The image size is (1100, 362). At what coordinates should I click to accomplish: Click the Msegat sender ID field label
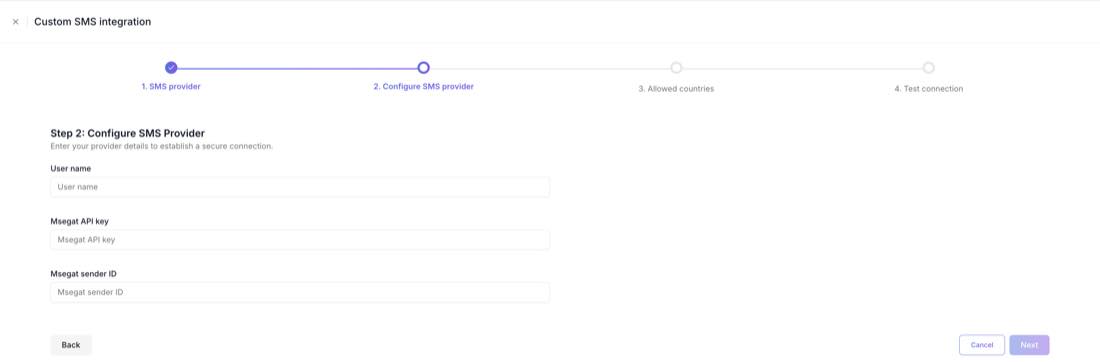pos(83,274)
